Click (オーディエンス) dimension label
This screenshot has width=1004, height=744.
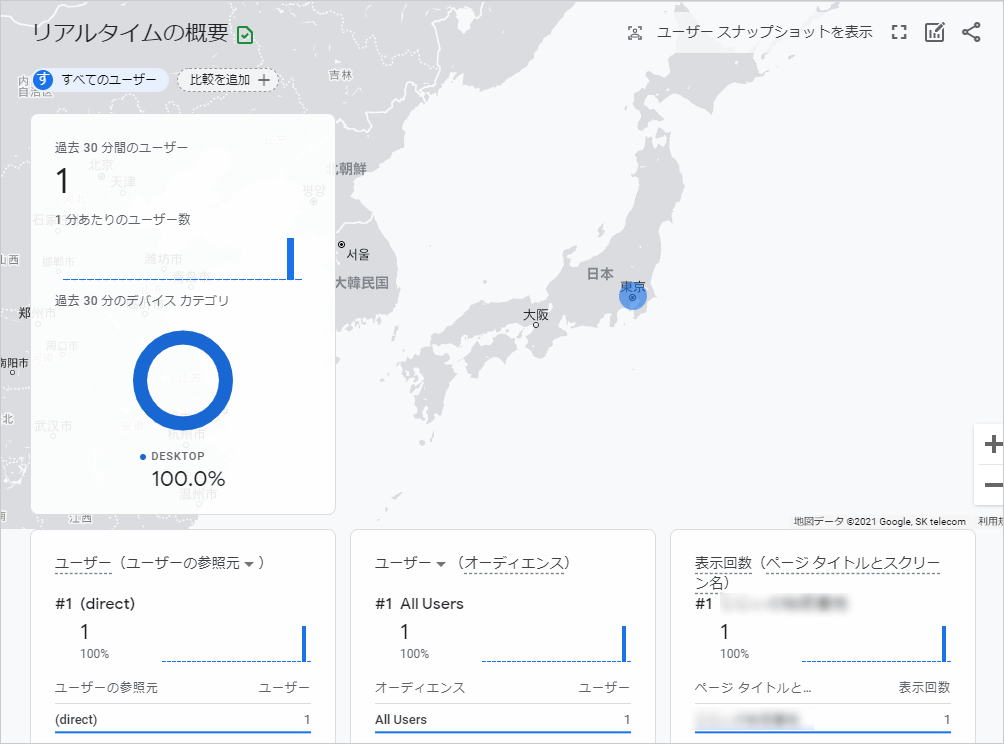click(x=514, y=563)
